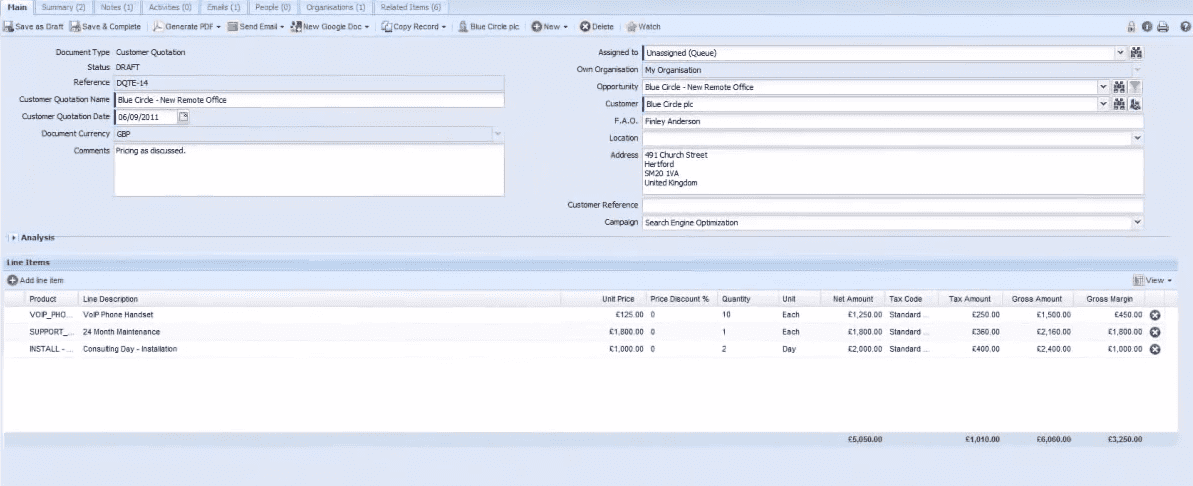Remove the VoIP Phone Handset line item
The height and width of the screenshot is (486, 1193).
[x=1155, y=315]
